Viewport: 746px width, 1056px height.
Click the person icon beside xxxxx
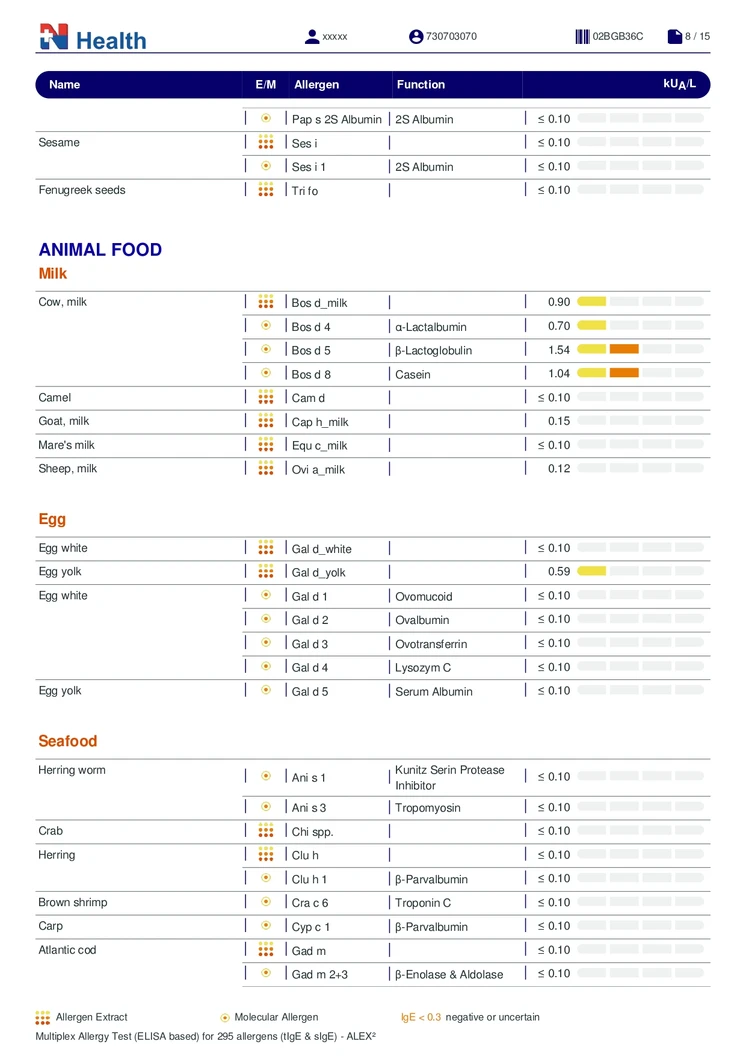pyautogui.click(x=312, y=37)
